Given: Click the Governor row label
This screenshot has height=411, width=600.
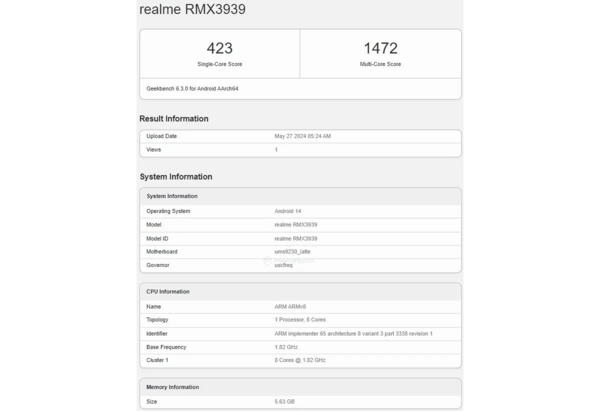Looking at the screenshot, I should coord(158,265).
